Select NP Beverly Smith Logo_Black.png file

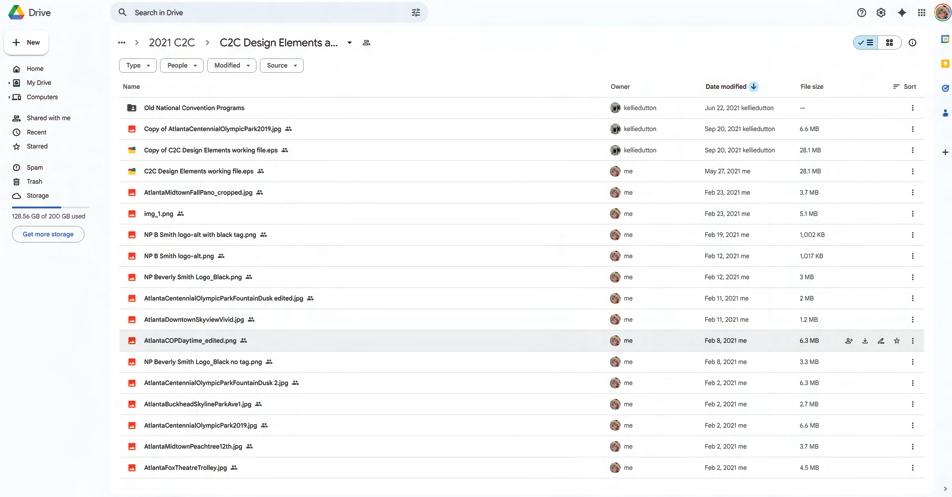coord(522,277)
